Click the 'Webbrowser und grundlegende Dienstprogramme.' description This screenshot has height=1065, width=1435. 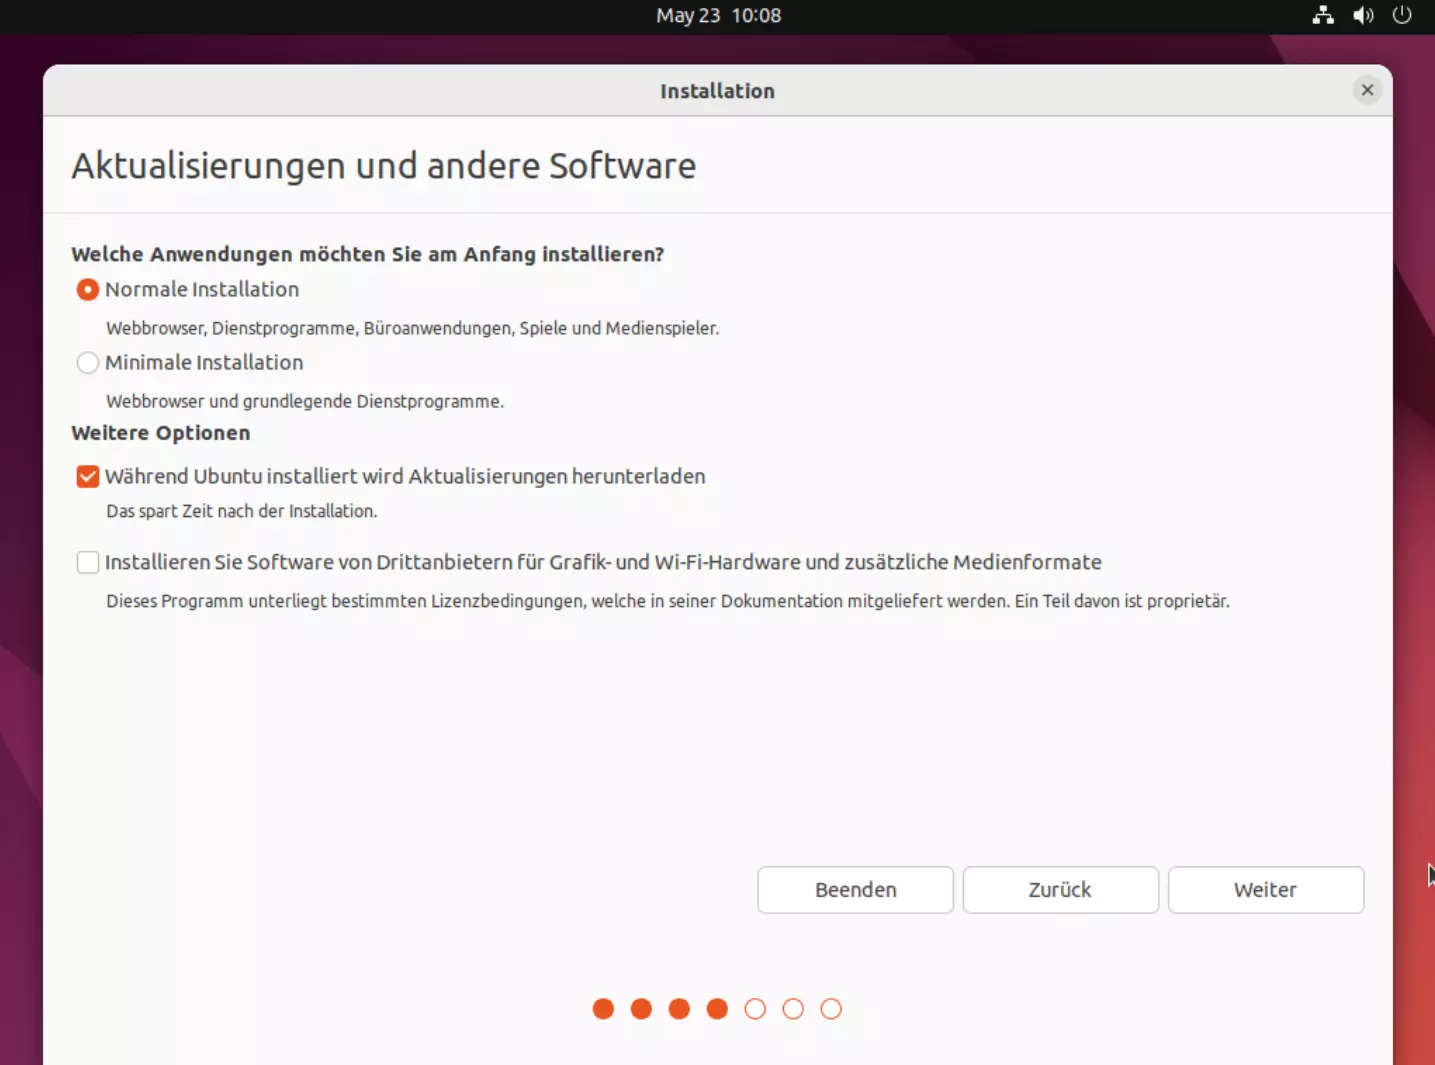pos(305,401)
